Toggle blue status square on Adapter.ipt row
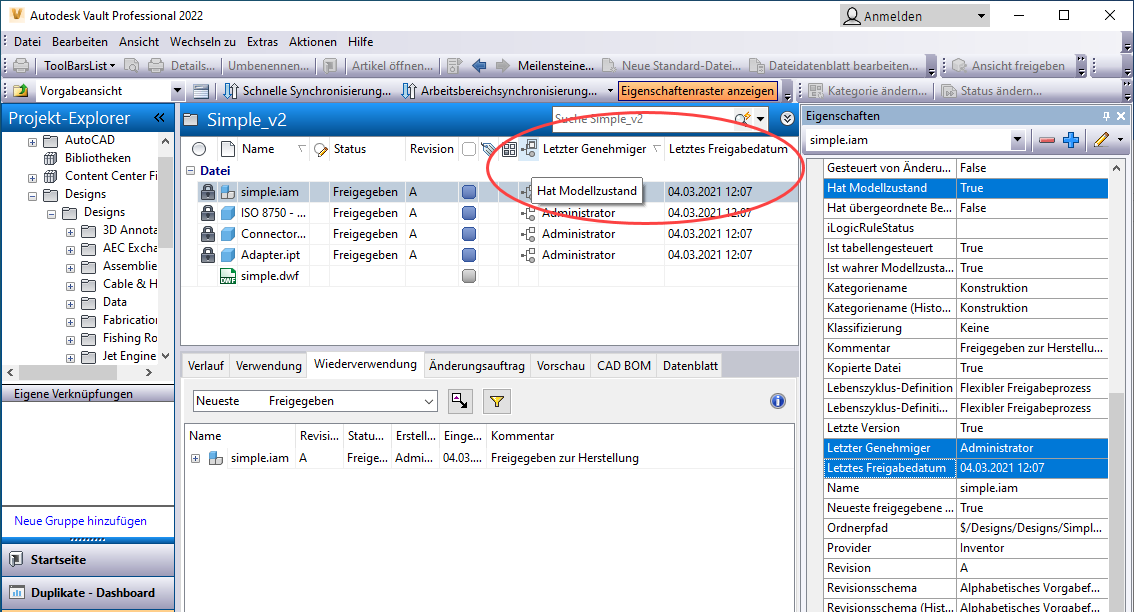The height and width of the screenshot is (612, 1134). (469, 255)
